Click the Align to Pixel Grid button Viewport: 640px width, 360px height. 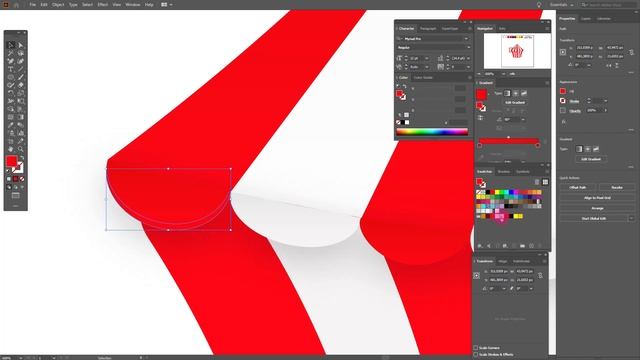tap(597, 198)
